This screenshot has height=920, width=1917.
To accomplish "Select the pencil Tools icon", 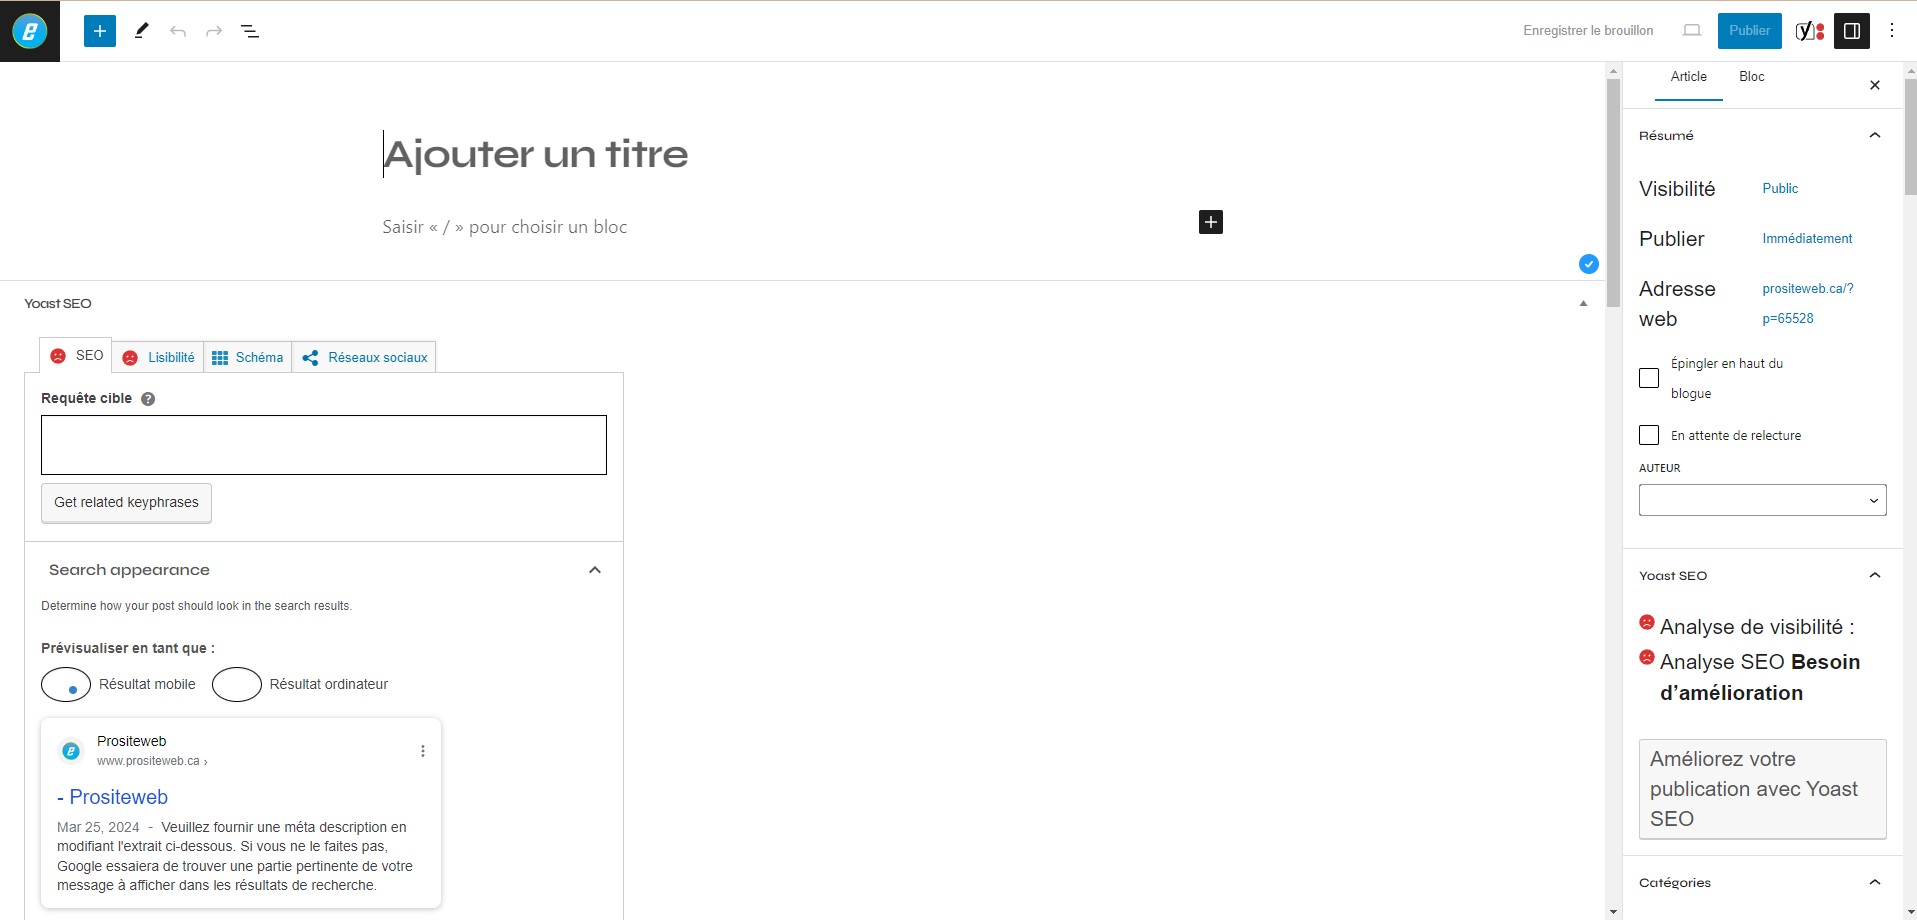I will pyautogui.click(x=142, y=31).
